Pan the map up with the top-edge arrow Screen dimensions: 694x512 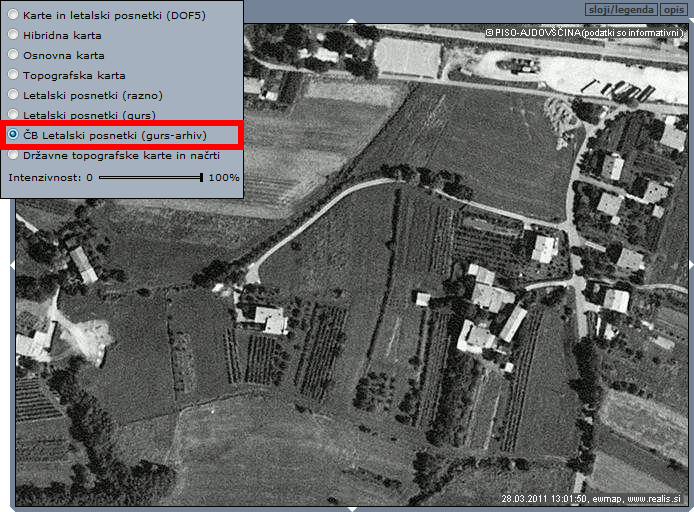pyautogui.click(x=350, y=20)
